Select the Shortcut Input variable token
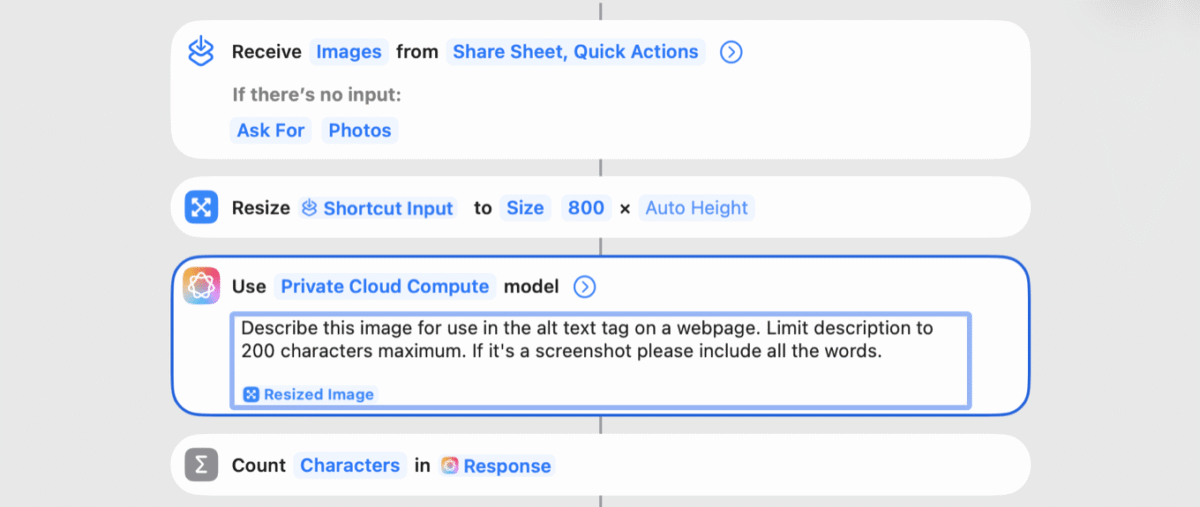 [x=378, y=208]
